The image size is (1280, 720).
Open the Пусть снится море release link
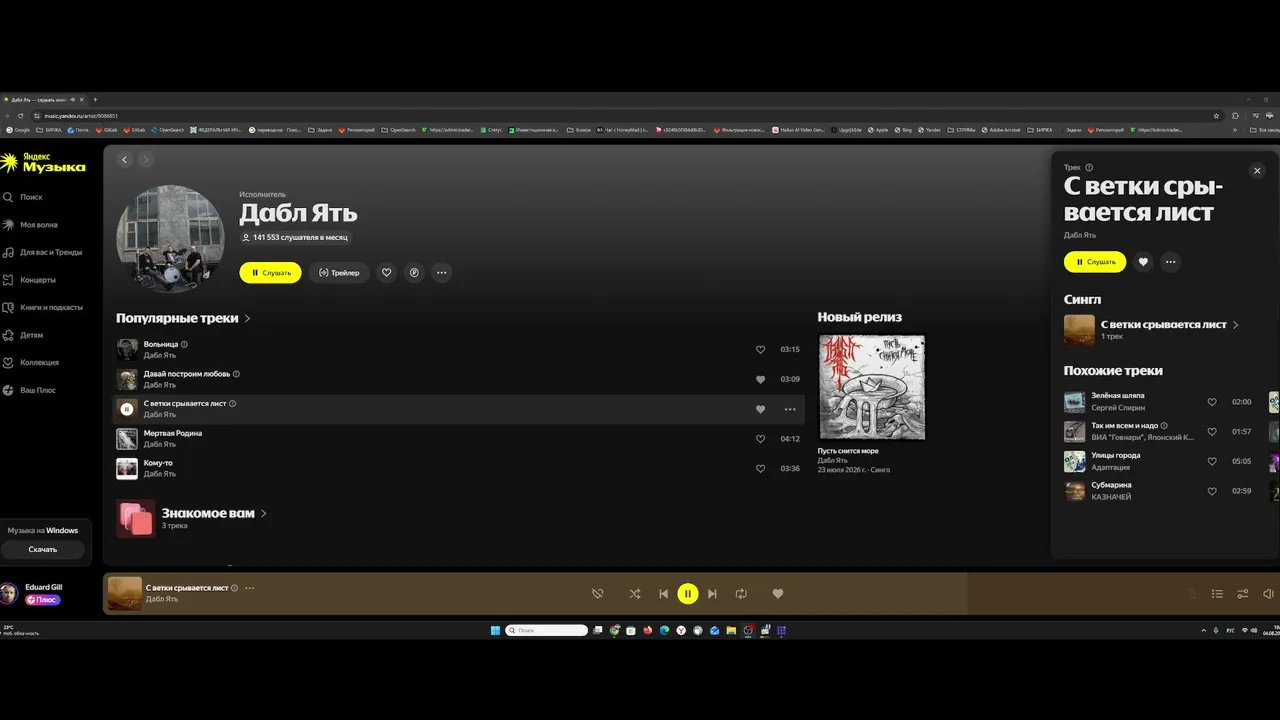[x=848, y=451]
